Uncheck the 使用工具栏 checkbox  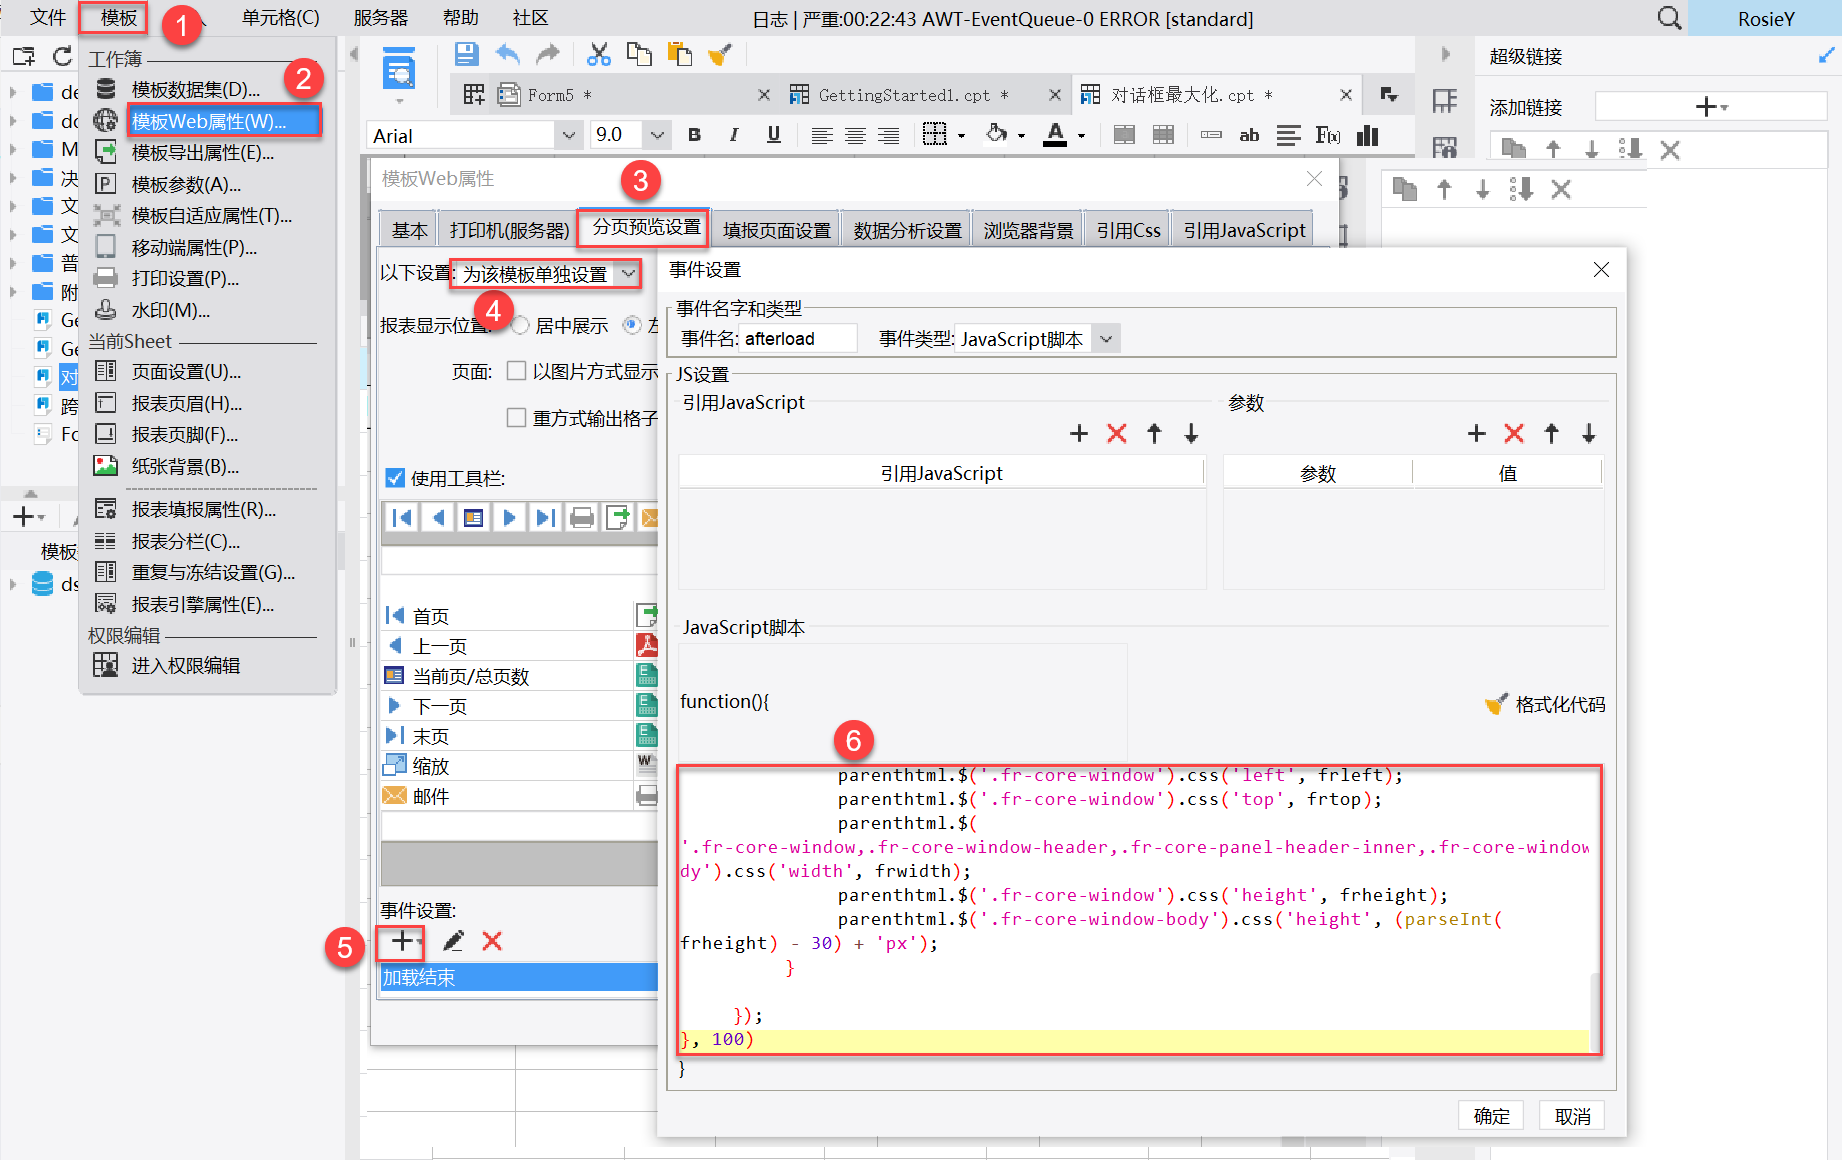[395, 478]
